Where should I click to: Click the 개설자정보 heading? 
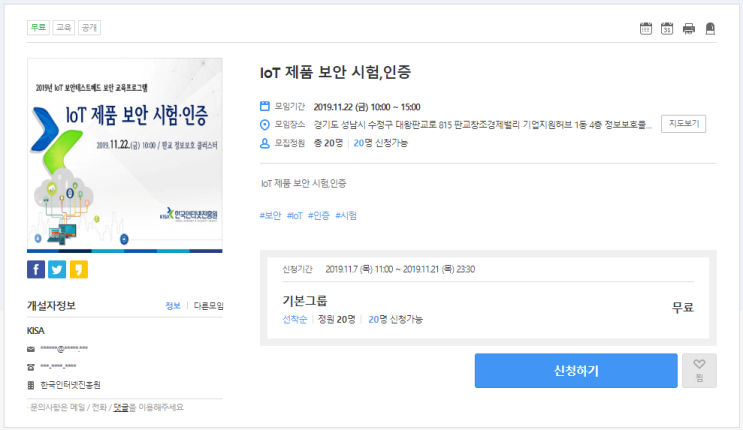click(51, 306)
